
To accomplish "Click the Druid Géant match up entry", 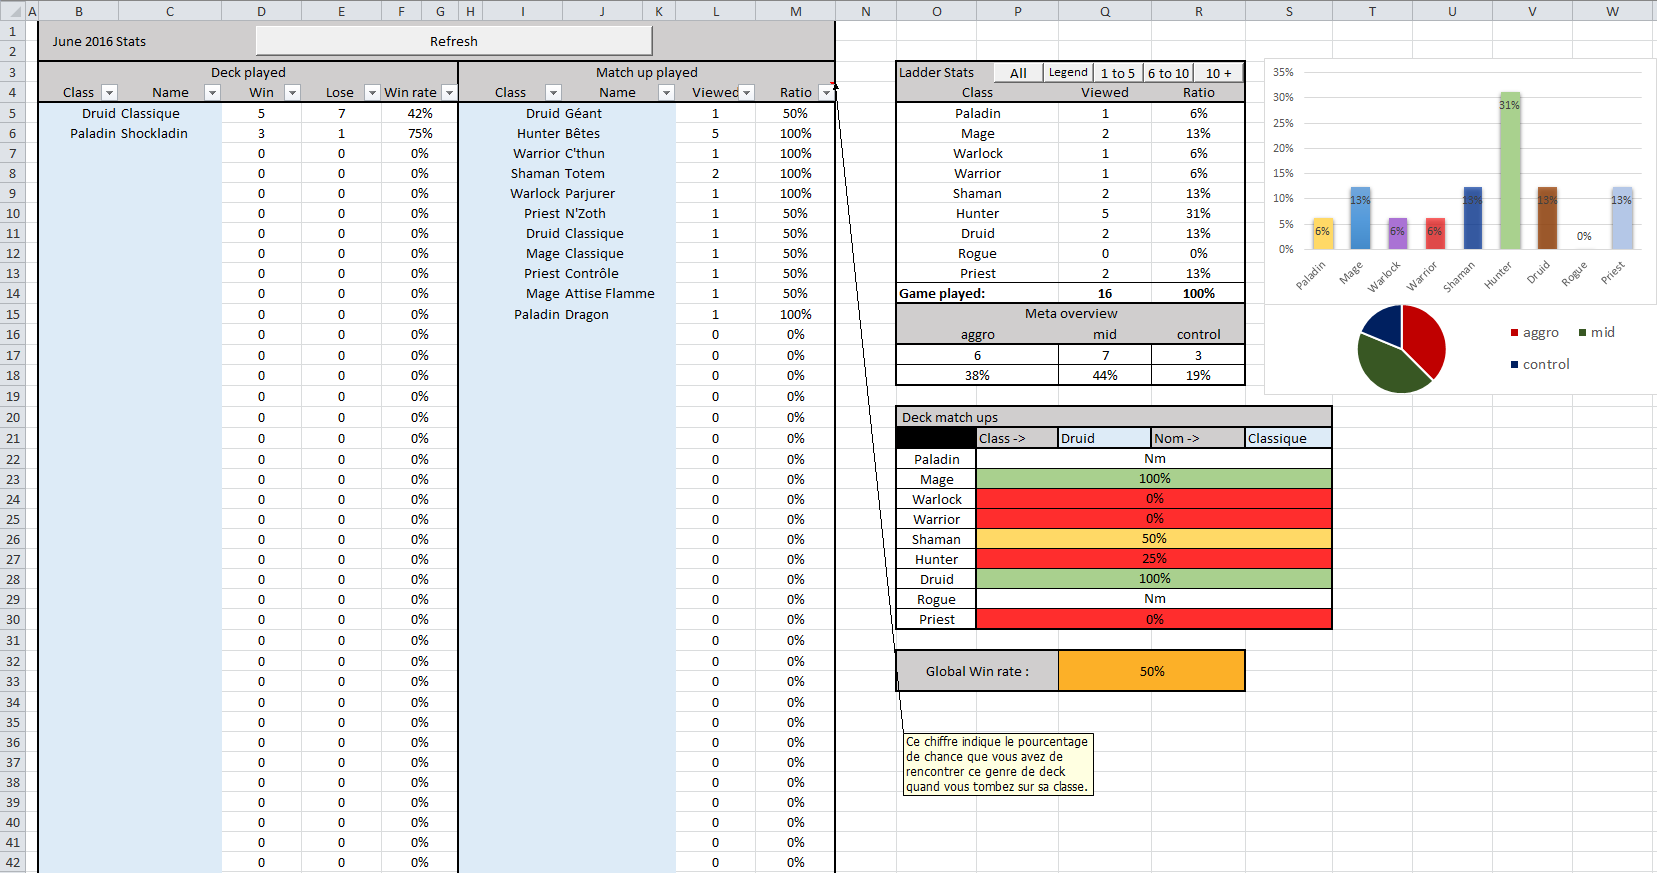I will pyautogui.click(x=564, y=113).
